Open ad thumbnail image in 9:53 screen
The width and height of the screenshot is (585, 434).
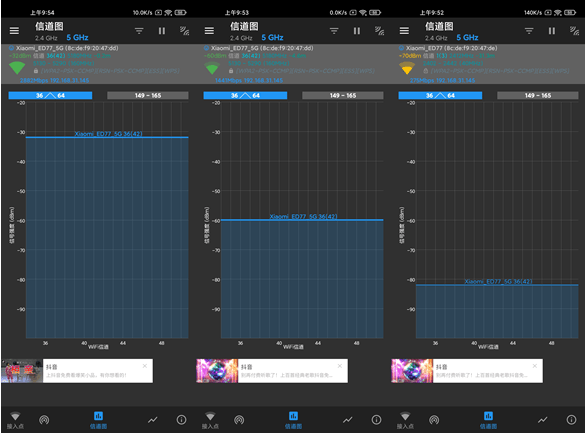217,371
